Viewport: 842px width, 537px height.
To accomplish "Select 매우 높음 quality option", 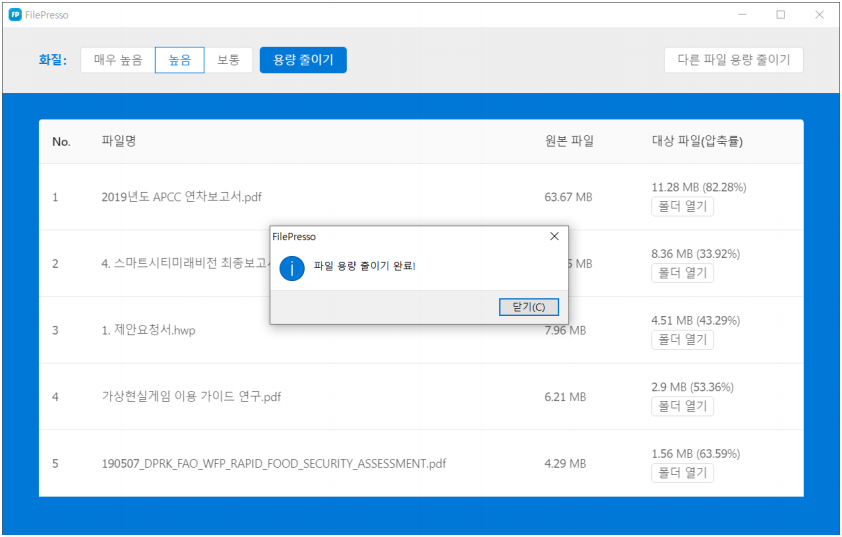I will (x=118, y=60).
